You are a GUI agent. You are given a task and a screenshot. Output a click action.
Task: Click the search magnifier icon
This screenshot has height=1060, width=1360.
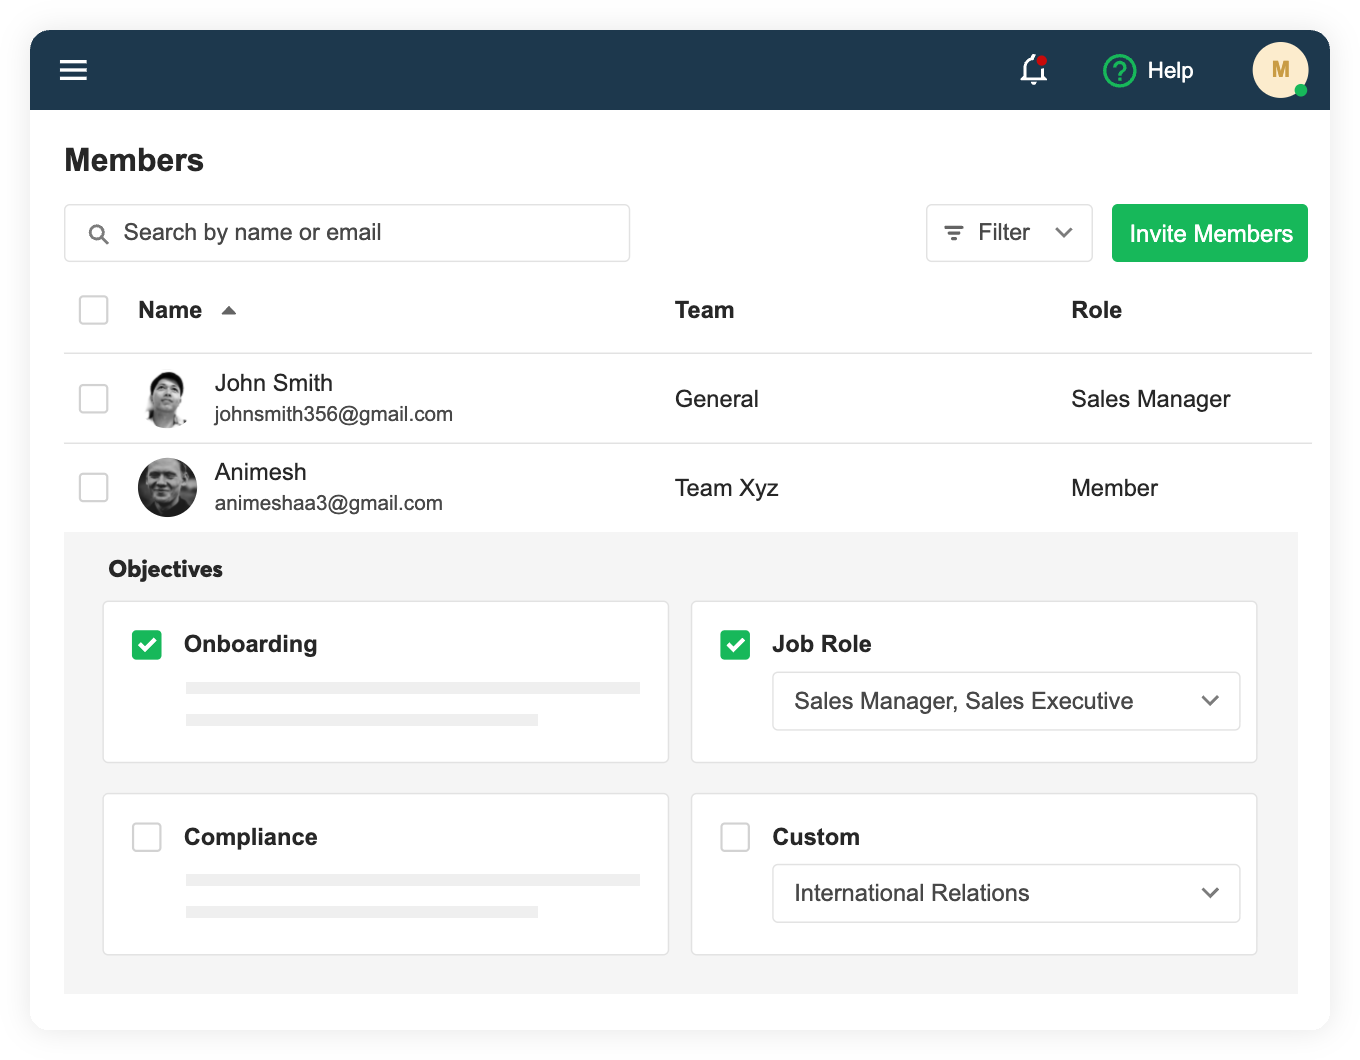(x=98, y=234)
